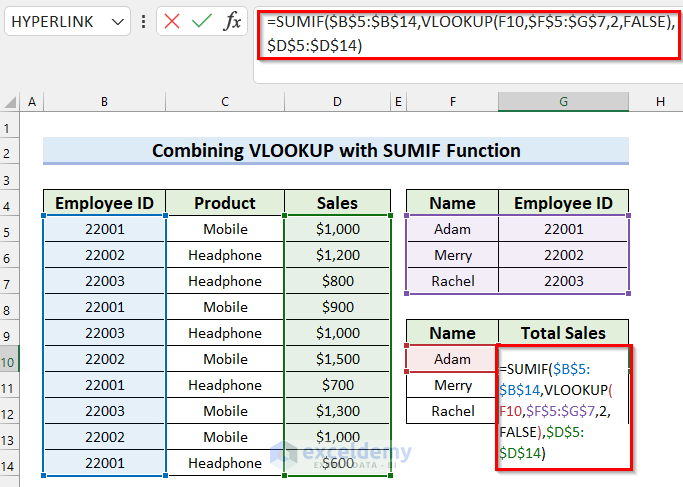Viewport: 683px width, 487px height.
Task: Click the title cell 'Combining VLOOKUP with SUMIF Function'
Action: [x=336, y=151]
